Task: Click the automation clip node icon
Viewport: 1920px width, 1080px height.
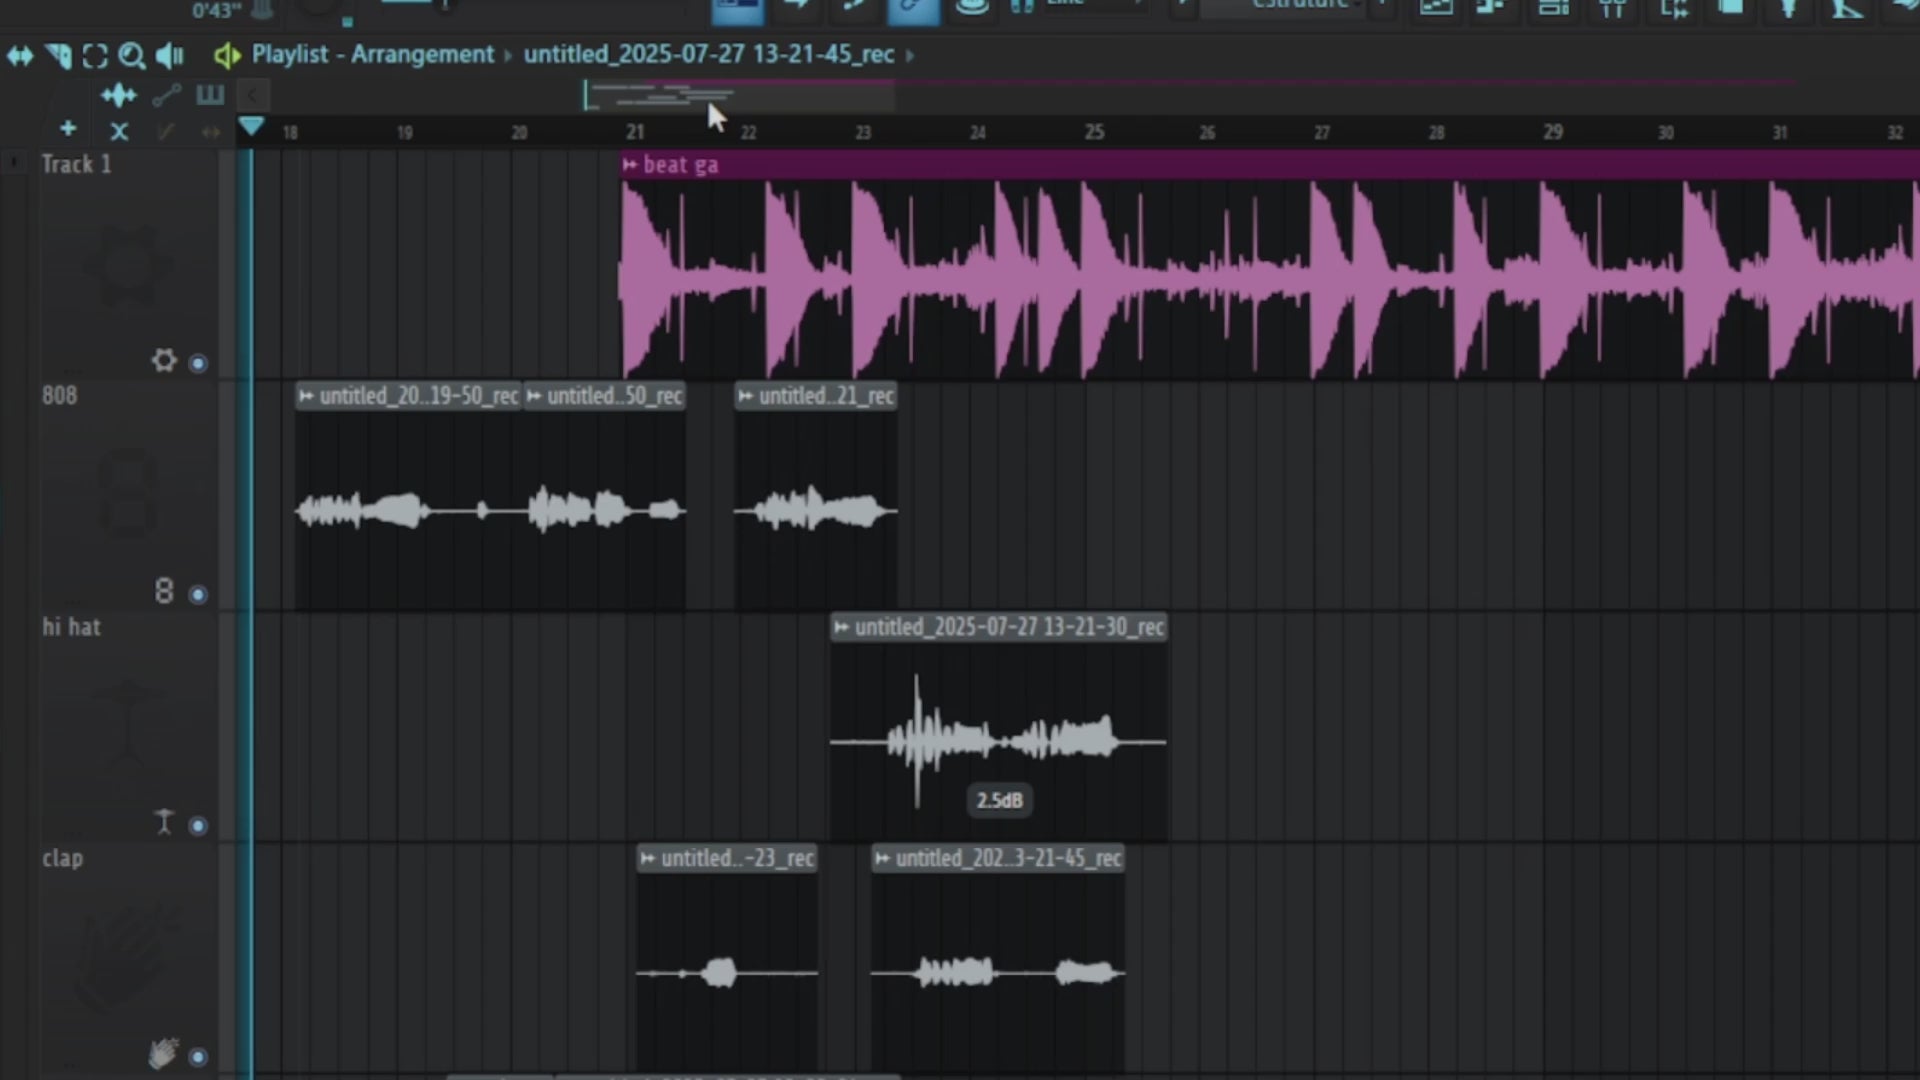Action: (x=166, y=95)
